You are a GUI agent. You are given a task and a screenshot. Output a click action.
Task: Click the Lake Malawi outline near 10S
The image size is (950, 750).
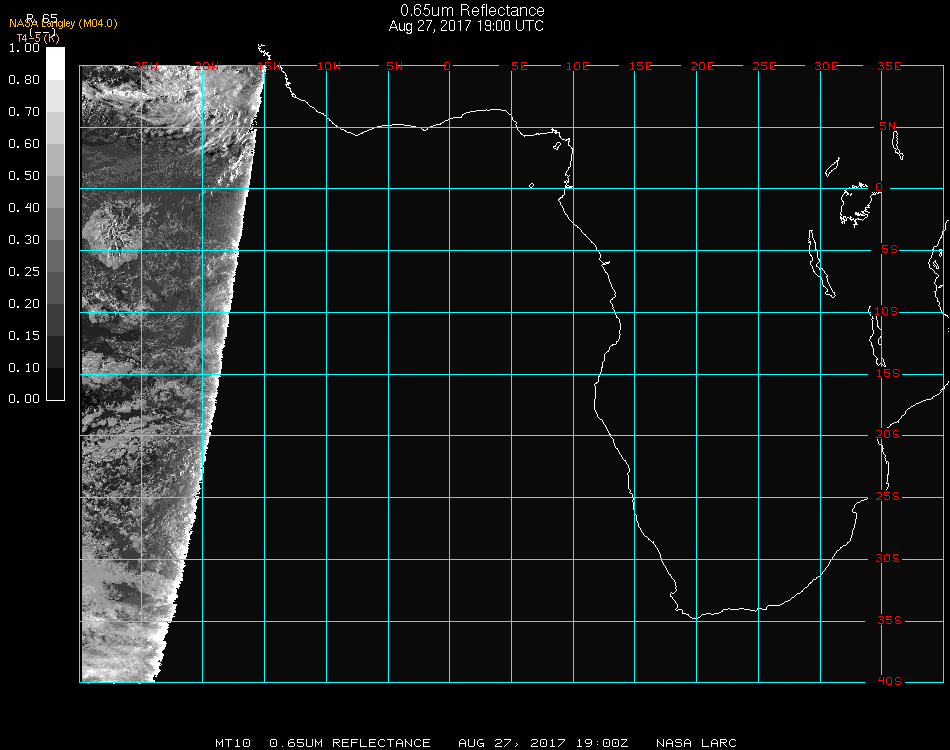(x=877, y=336)
